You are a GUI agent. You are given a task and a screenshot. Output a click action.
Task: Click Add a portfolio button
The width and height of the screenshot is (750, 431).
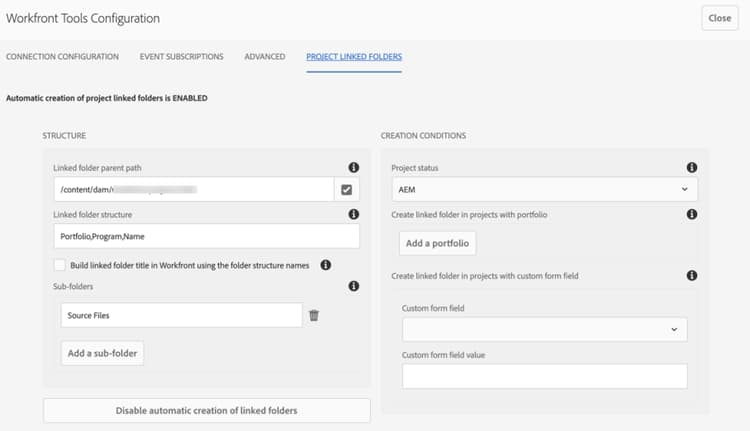pyautogui.click(x=438, y=243)
